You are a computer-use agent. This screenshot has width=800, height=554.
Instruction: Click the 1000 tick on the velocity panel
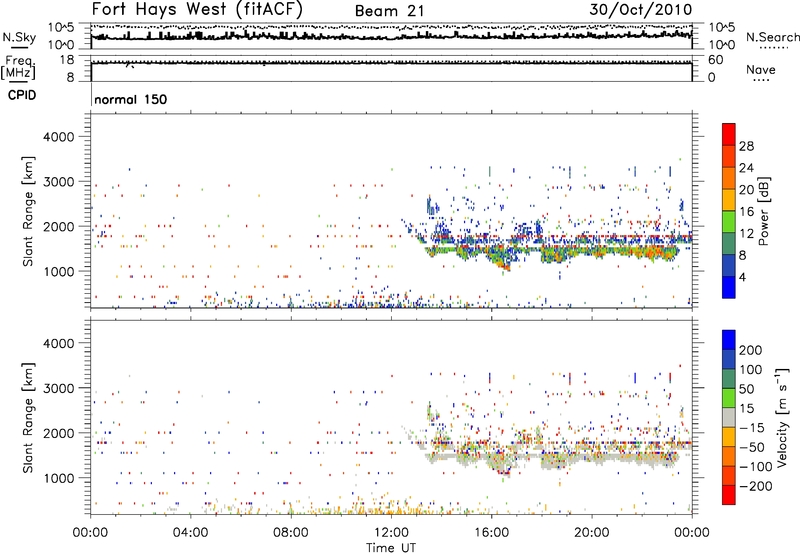(58, 478)
